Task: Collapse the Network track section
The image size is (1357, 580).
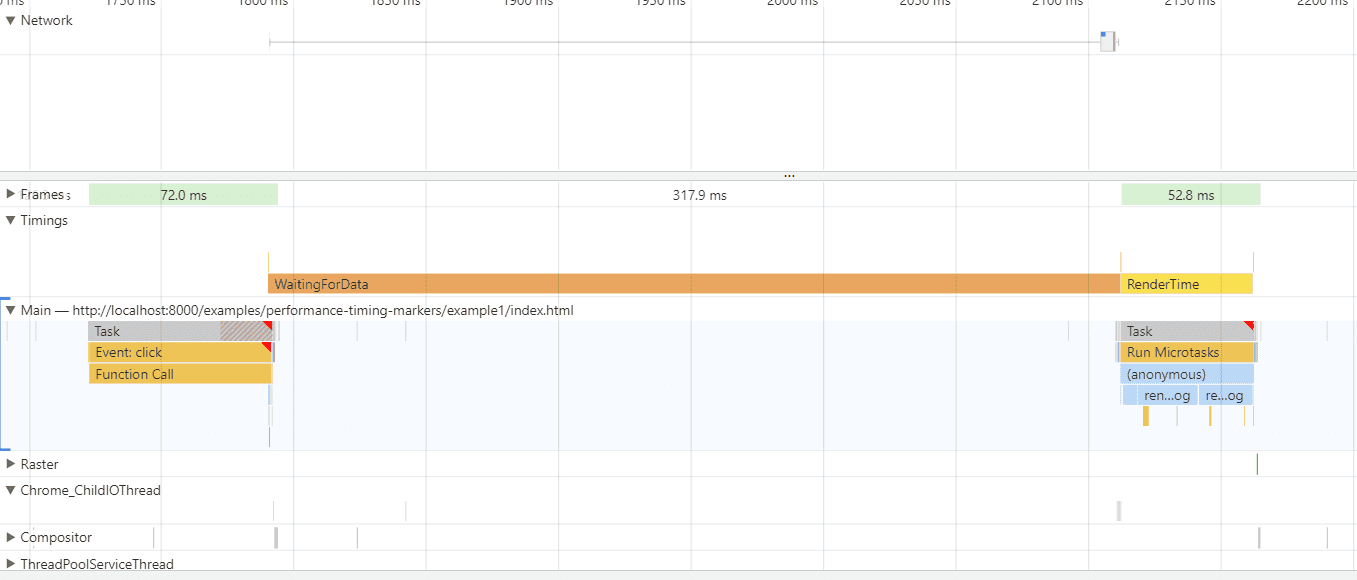Action: 11,20
